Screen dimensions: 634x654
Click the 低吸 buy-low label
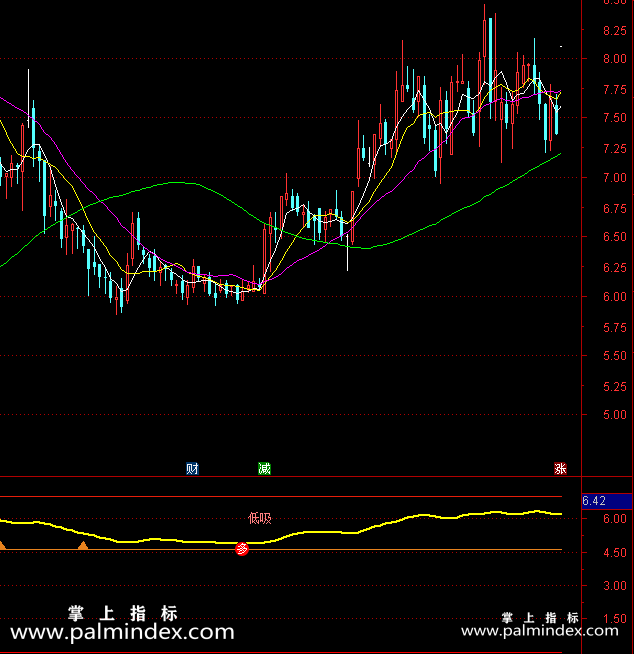pyautogui.click(x=259, y=518)
